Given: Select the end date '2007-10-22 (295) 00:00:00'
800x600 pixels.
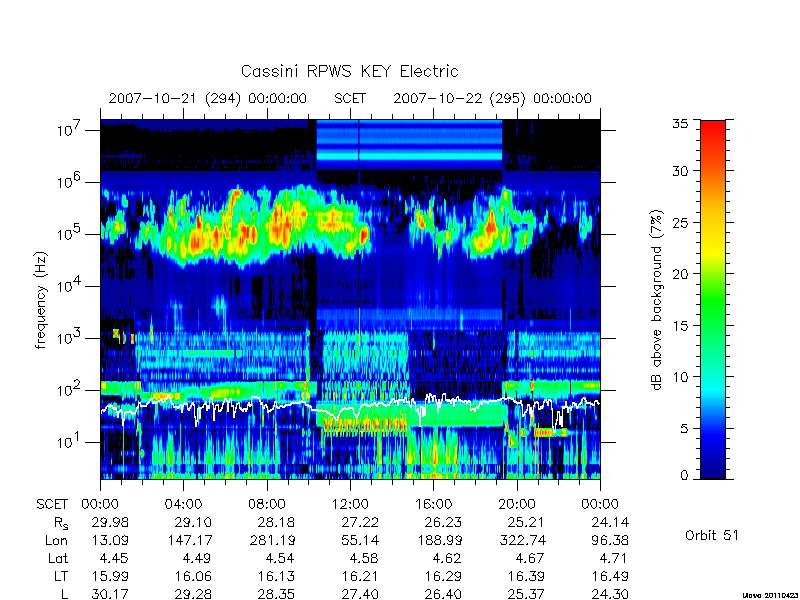Looking at the screenshot, I should pyautogui.click(x=492, y=98).
